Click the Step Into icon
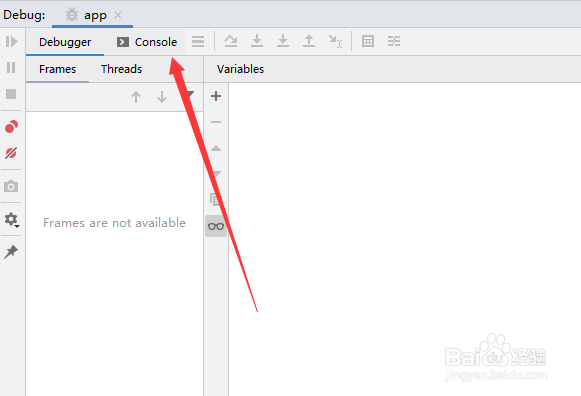This screenshot has height=396, width=581. [257, 41]
